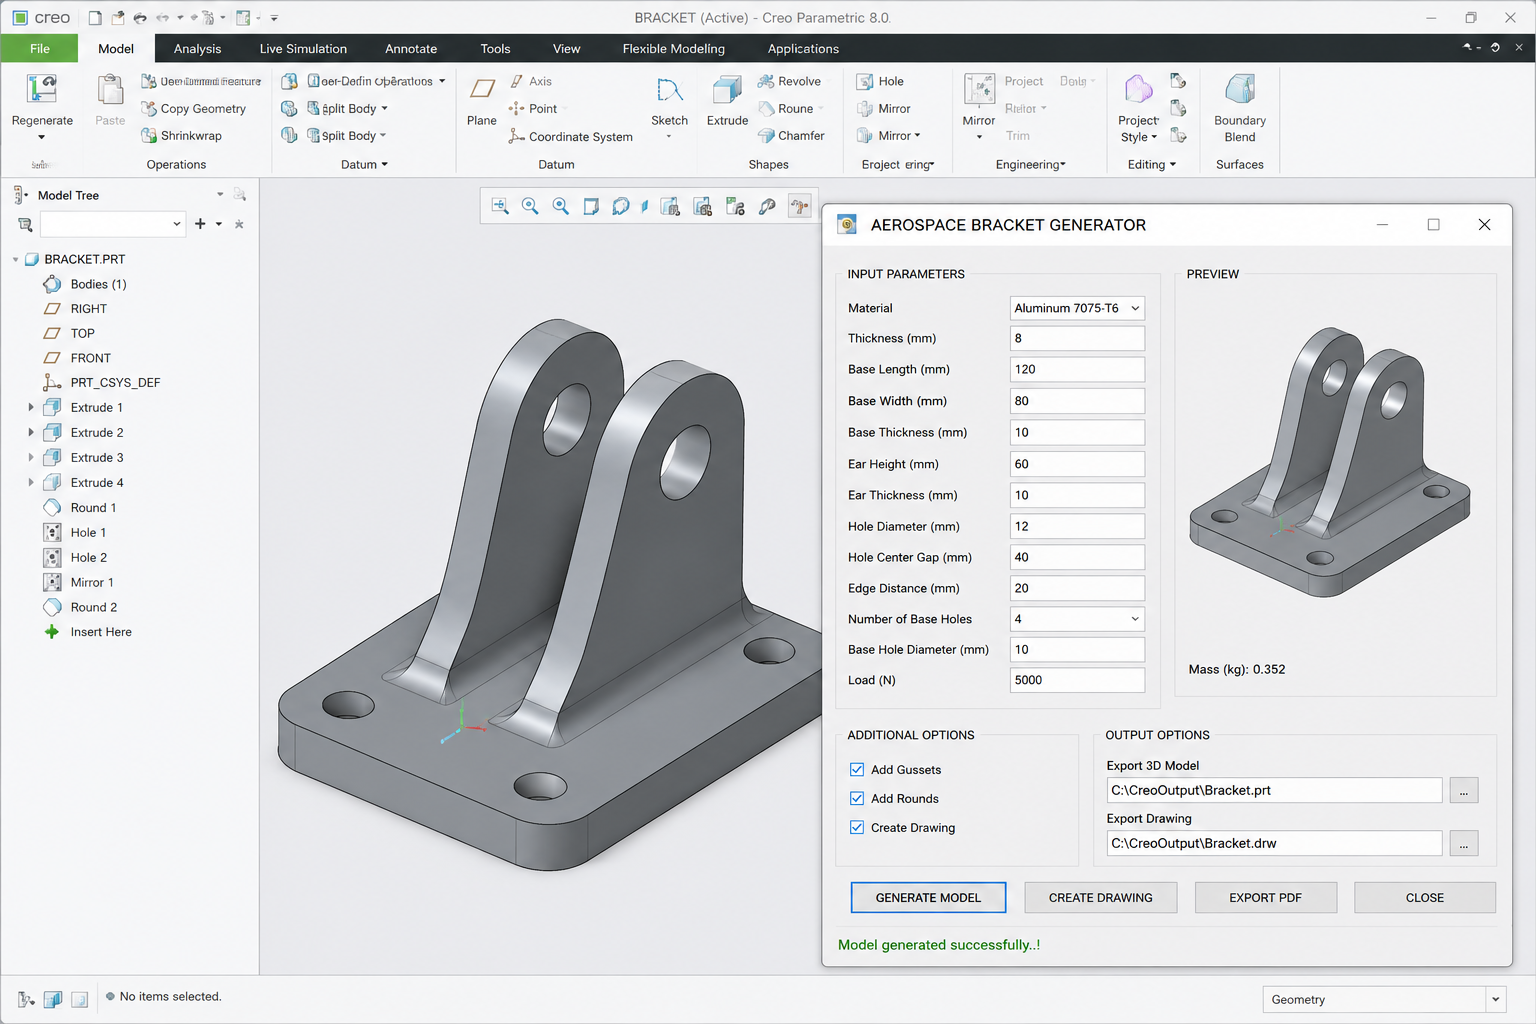Open the Model Tree search combo box
The height and width of the screenshot is (1024, 1536).
tap(113, 224)
